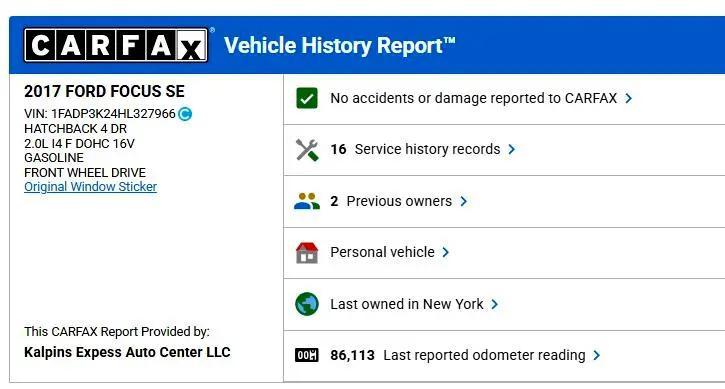Open 16 Service history records

tap(415, 149)
